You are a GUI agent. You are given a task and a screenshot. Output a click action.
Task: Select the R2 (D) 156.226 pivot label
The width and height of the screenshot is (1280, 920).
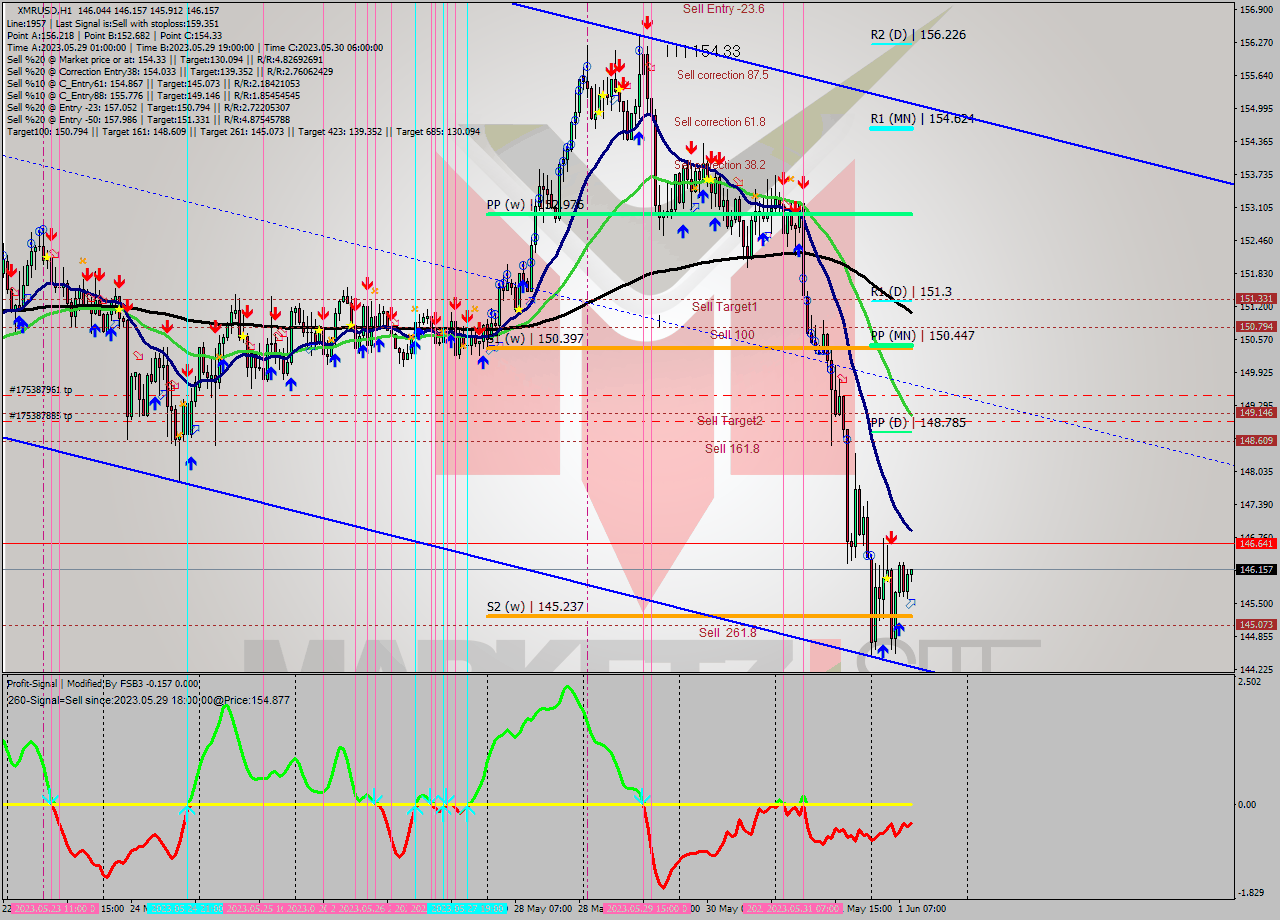pos(917,35)
